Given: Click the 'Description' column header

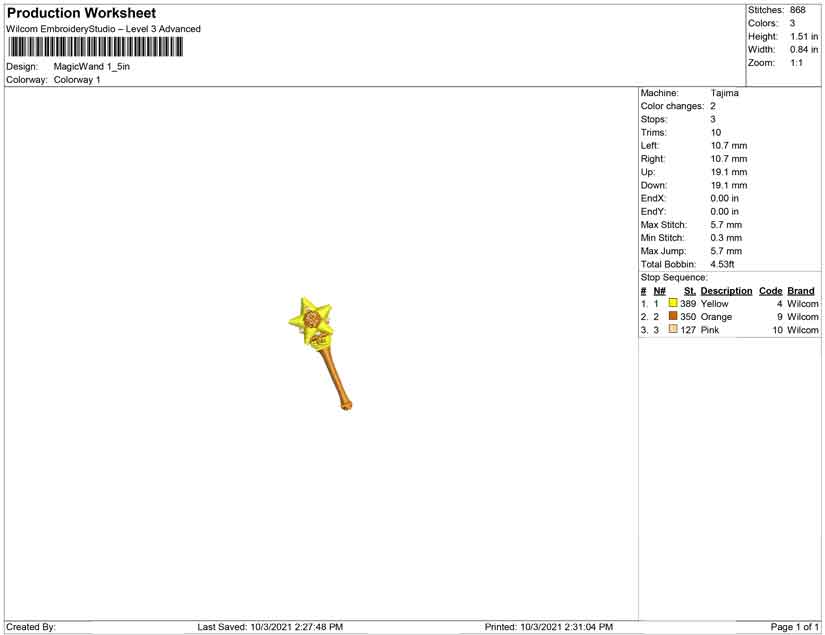Looking at the screenshot, I should click(x=727, y=291).
